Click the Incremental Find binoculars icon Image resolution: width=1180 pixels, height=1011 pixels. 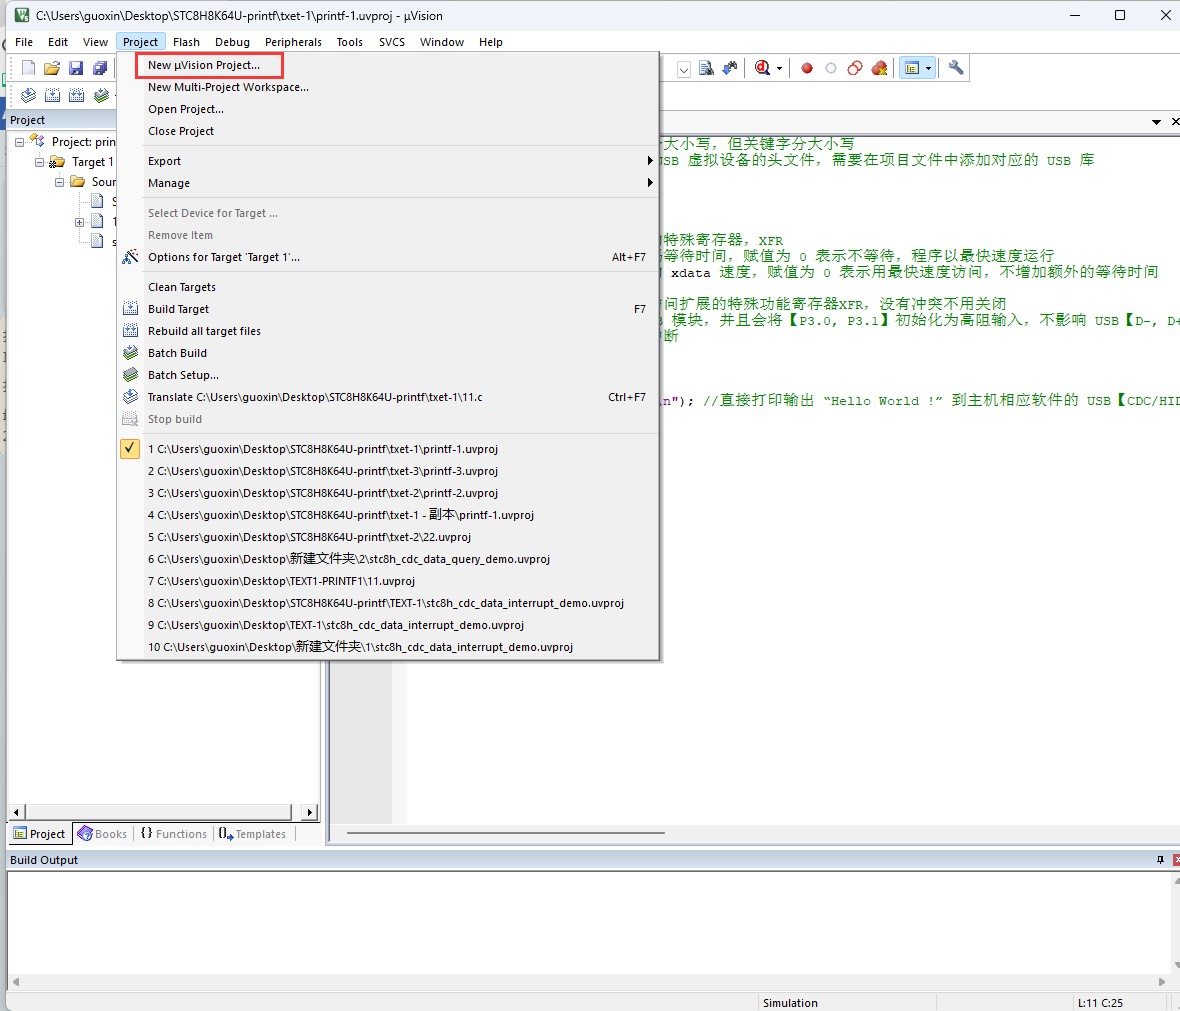[x=730, y=69]
